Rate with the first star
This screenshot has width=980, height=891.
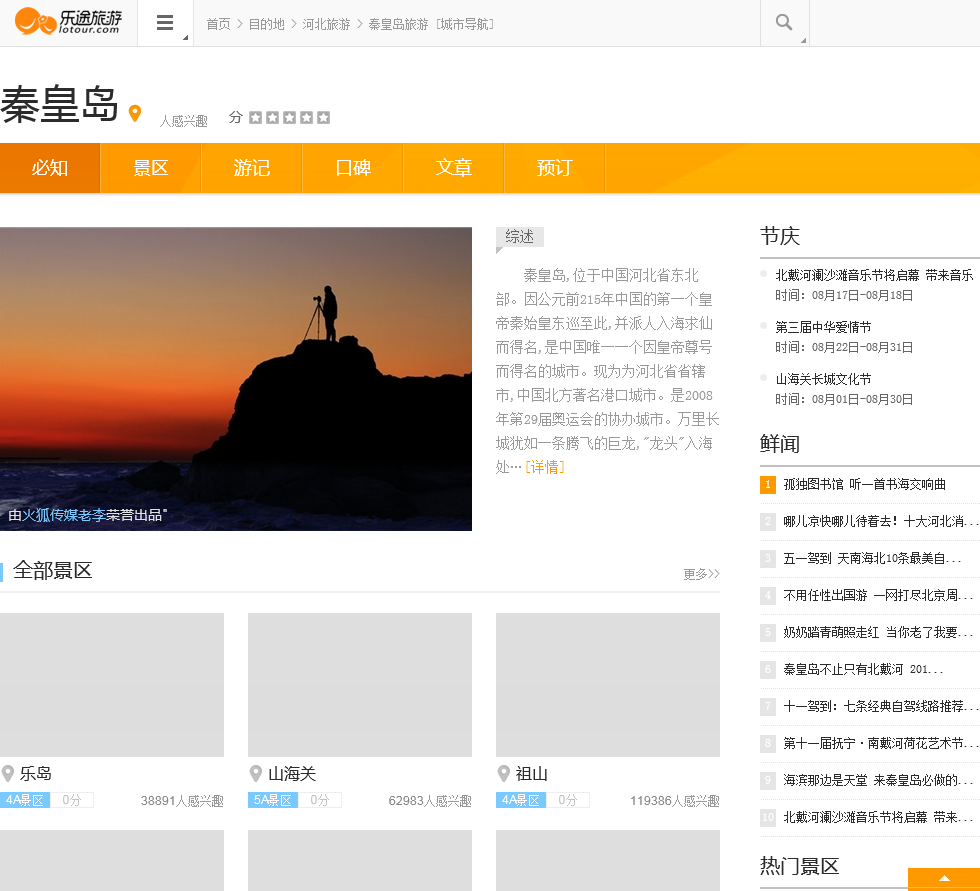pos(255,118)
